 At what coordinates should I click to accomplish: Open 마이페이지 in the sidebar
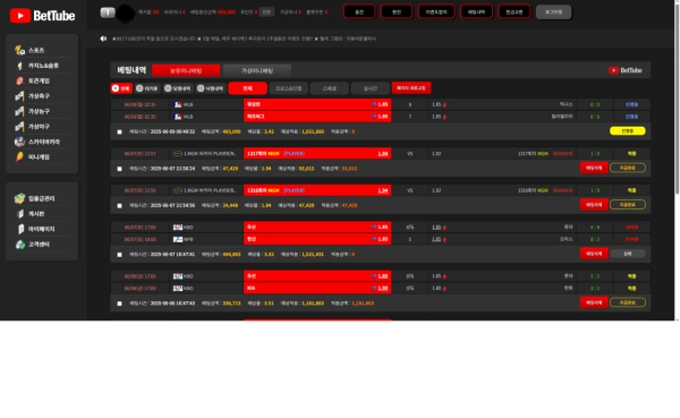point(40,229)
